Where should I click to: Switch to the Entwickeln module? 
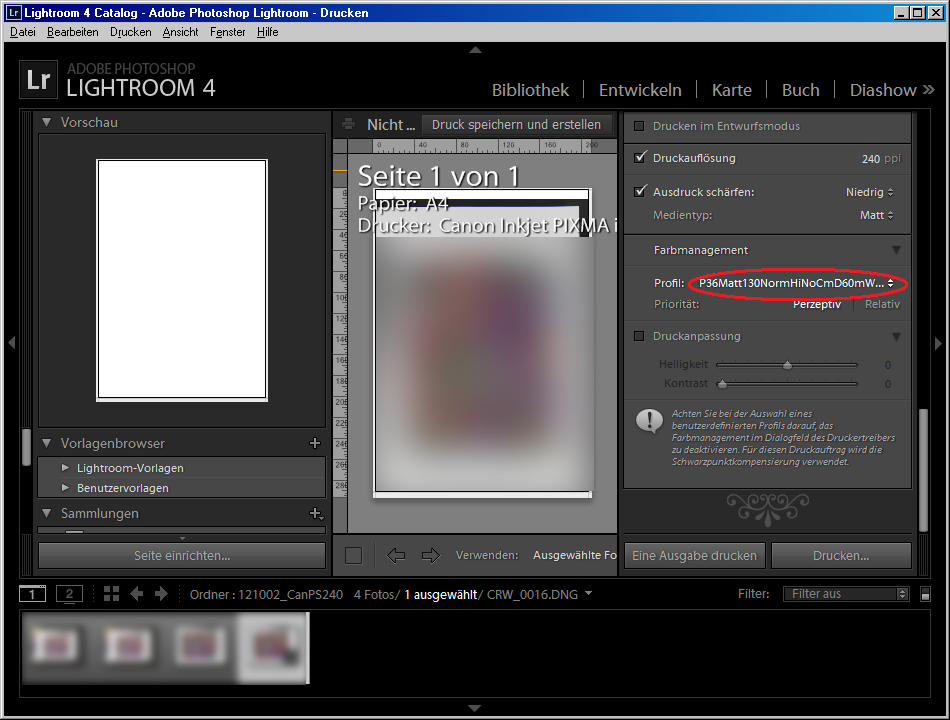(x=639, y=89)
